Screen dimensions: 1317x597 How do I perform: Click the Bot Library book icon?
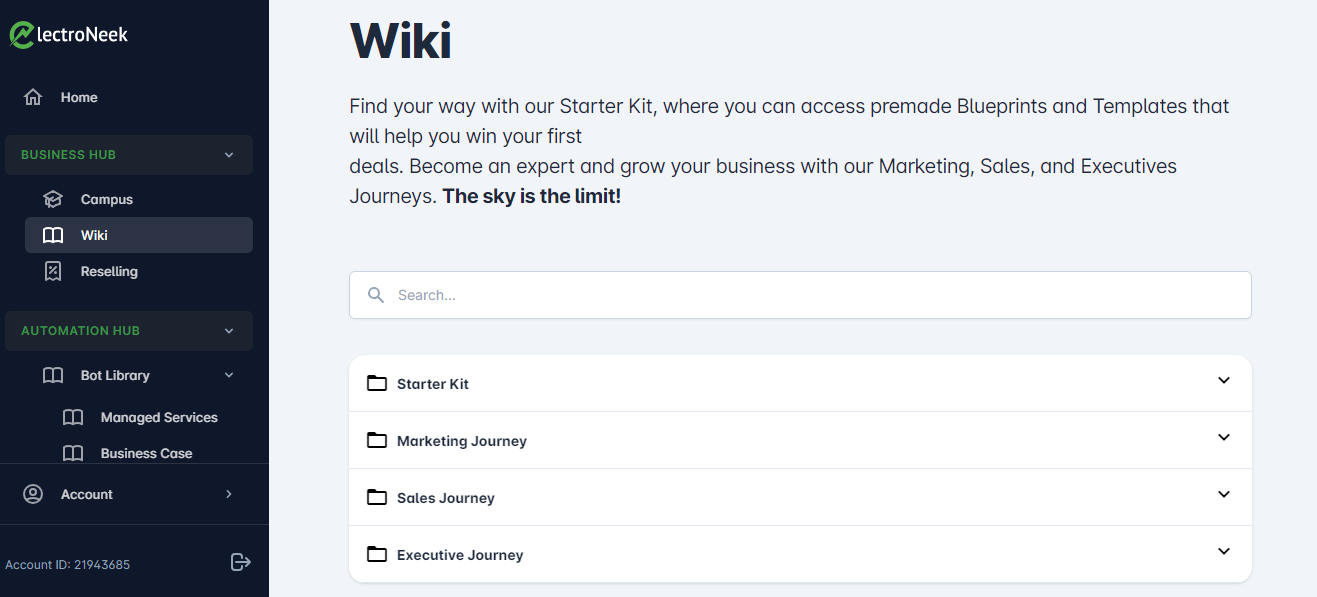[53, 375]
